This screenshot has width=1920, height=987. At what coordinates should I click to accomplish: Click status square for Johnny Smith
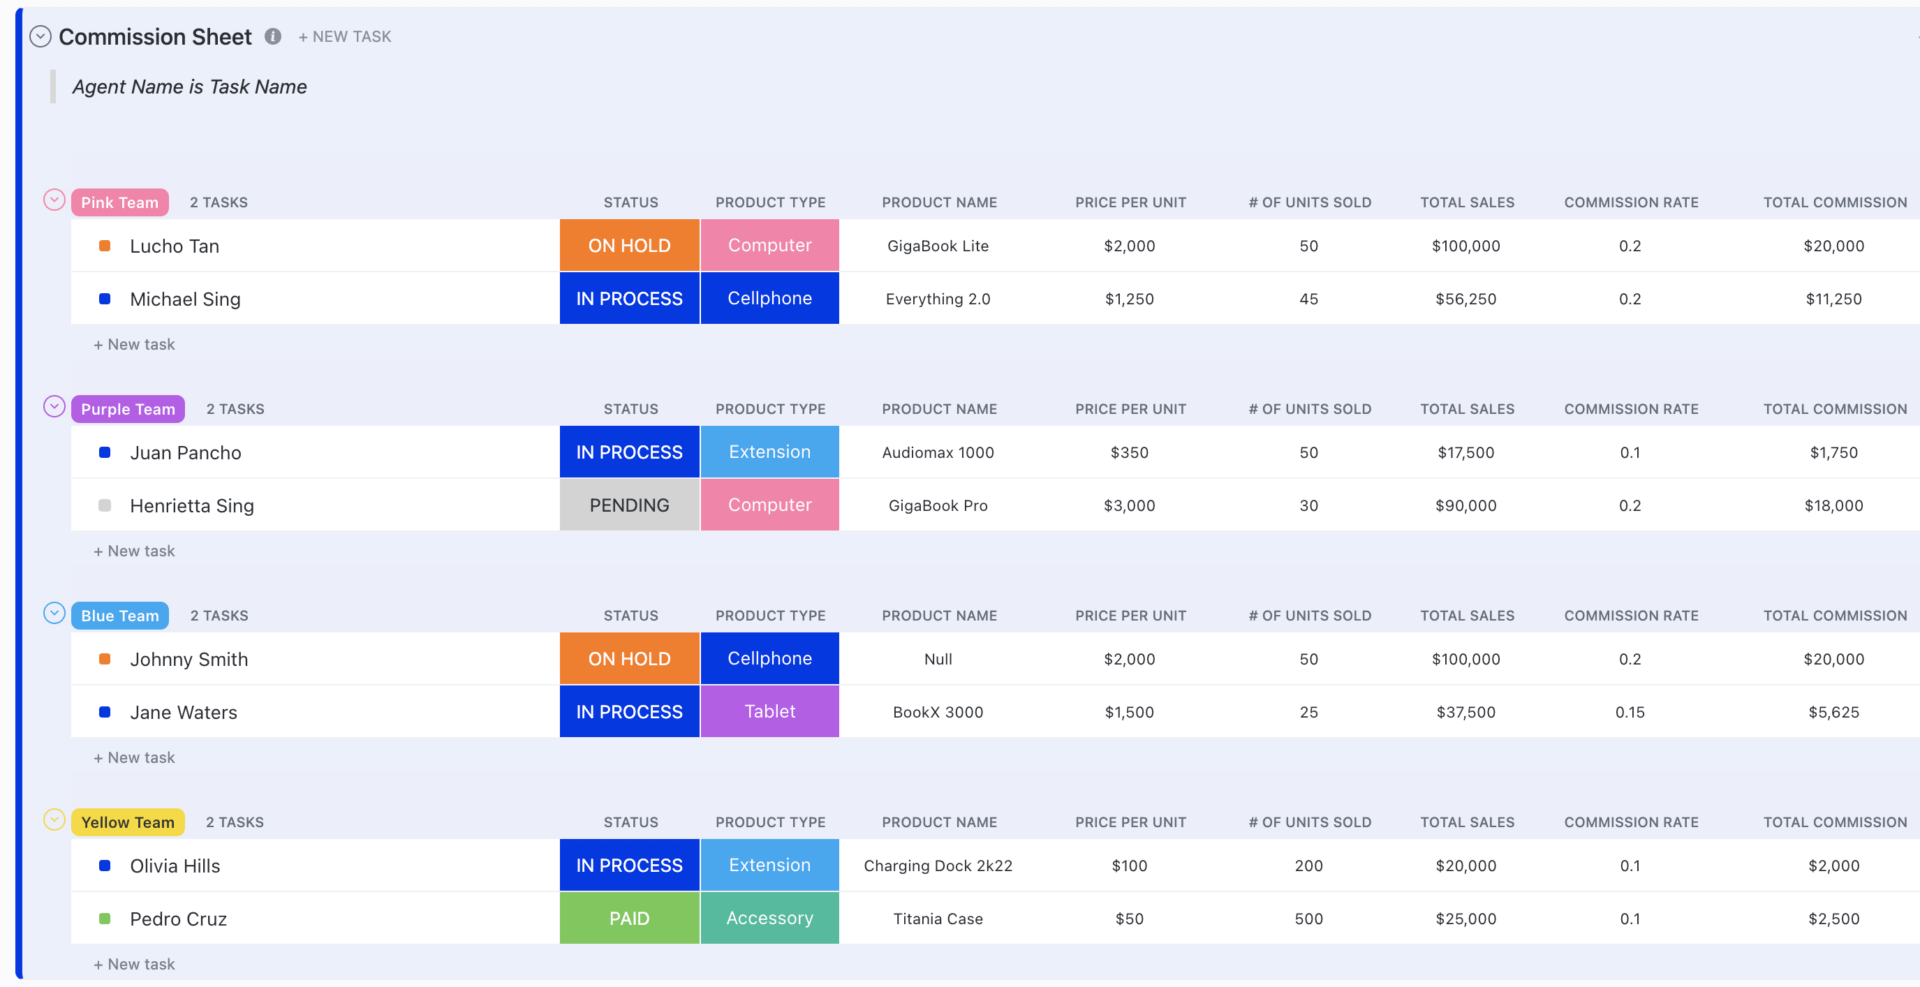pyautogui.click(x=105, y=659)
